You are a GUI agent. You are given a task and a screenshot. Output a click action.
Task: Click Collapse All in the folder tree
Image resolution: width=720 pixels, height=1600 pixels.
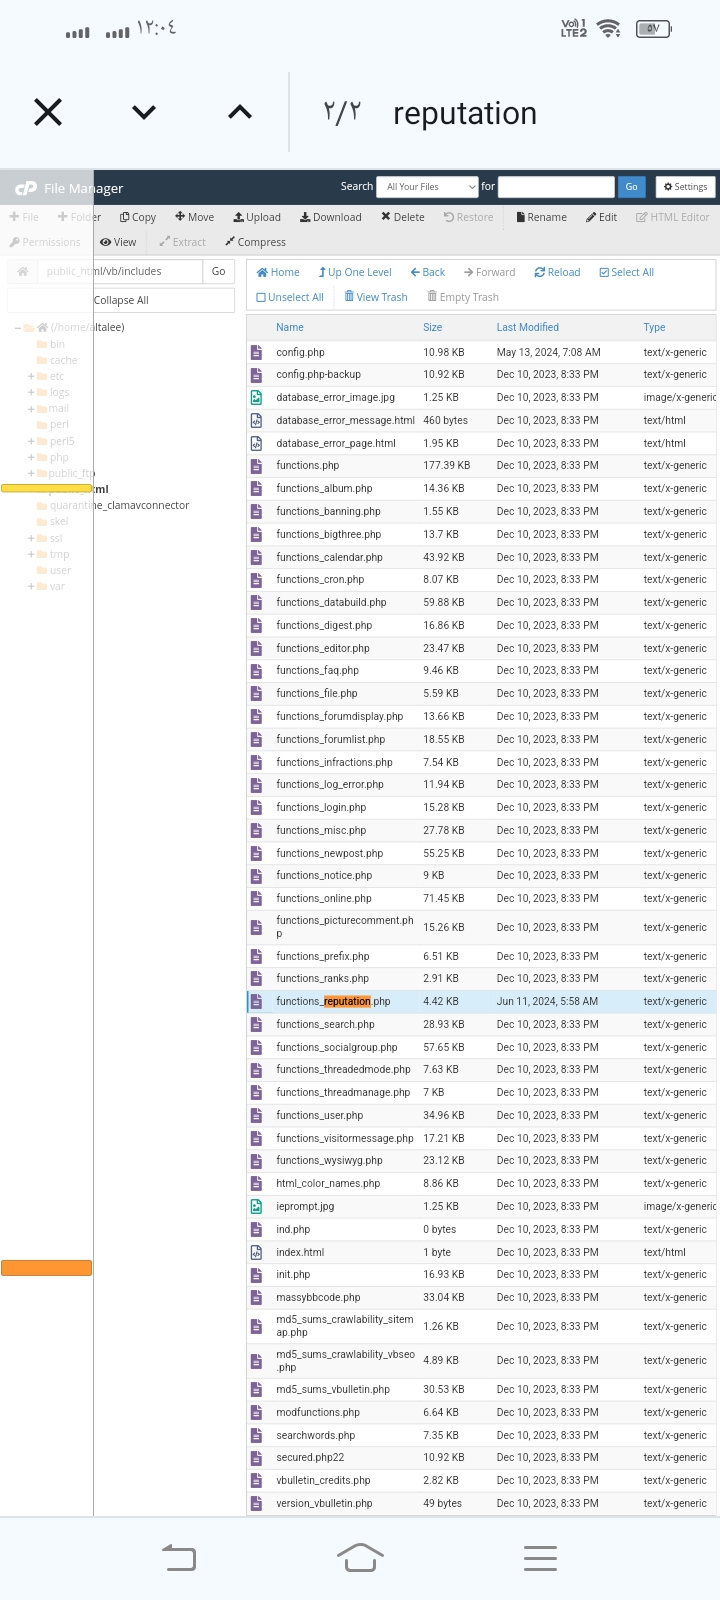(x=121, y=300)
